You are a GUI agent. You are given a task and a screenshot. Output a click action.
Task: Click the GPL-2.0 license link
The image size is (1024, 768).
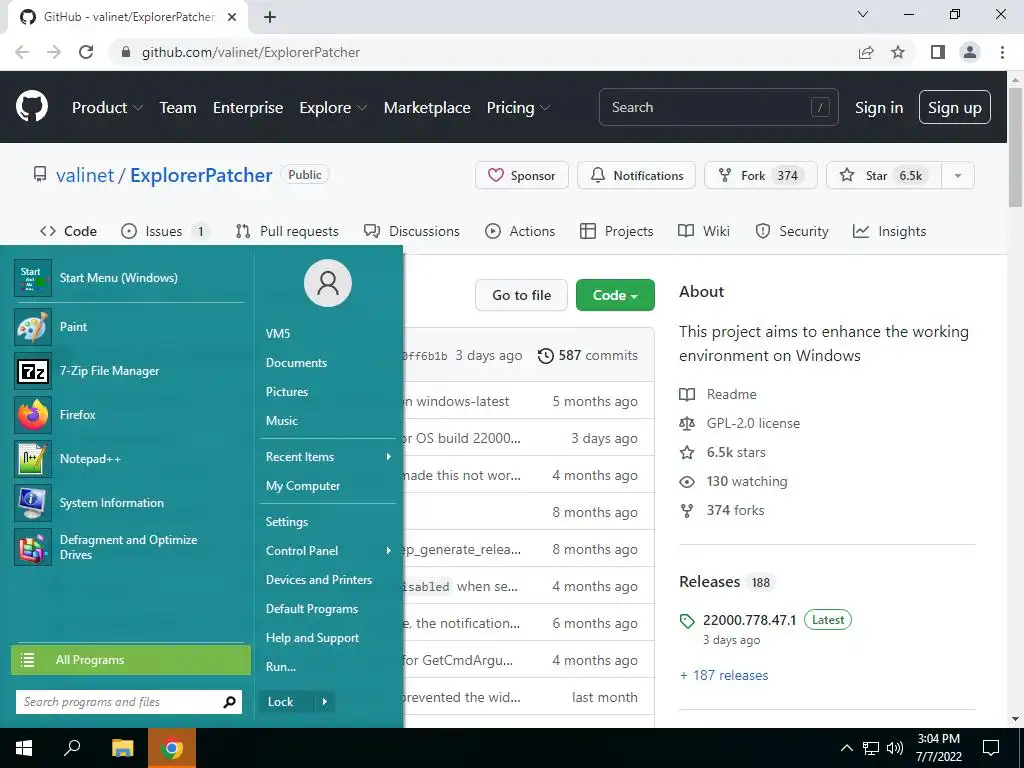(753, 423)
